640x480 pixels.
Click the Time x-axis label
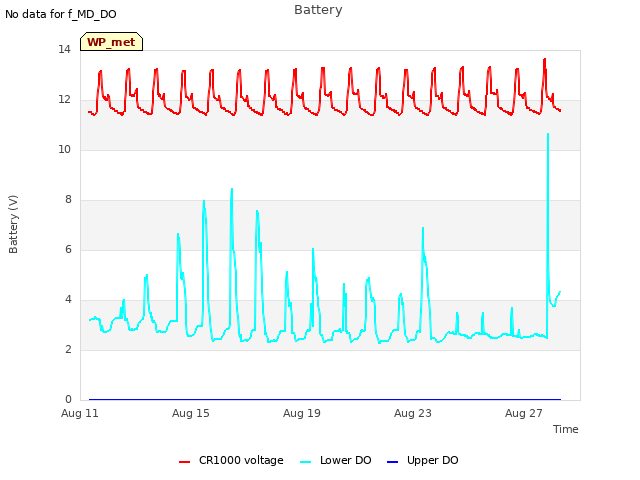click(565, 429)
